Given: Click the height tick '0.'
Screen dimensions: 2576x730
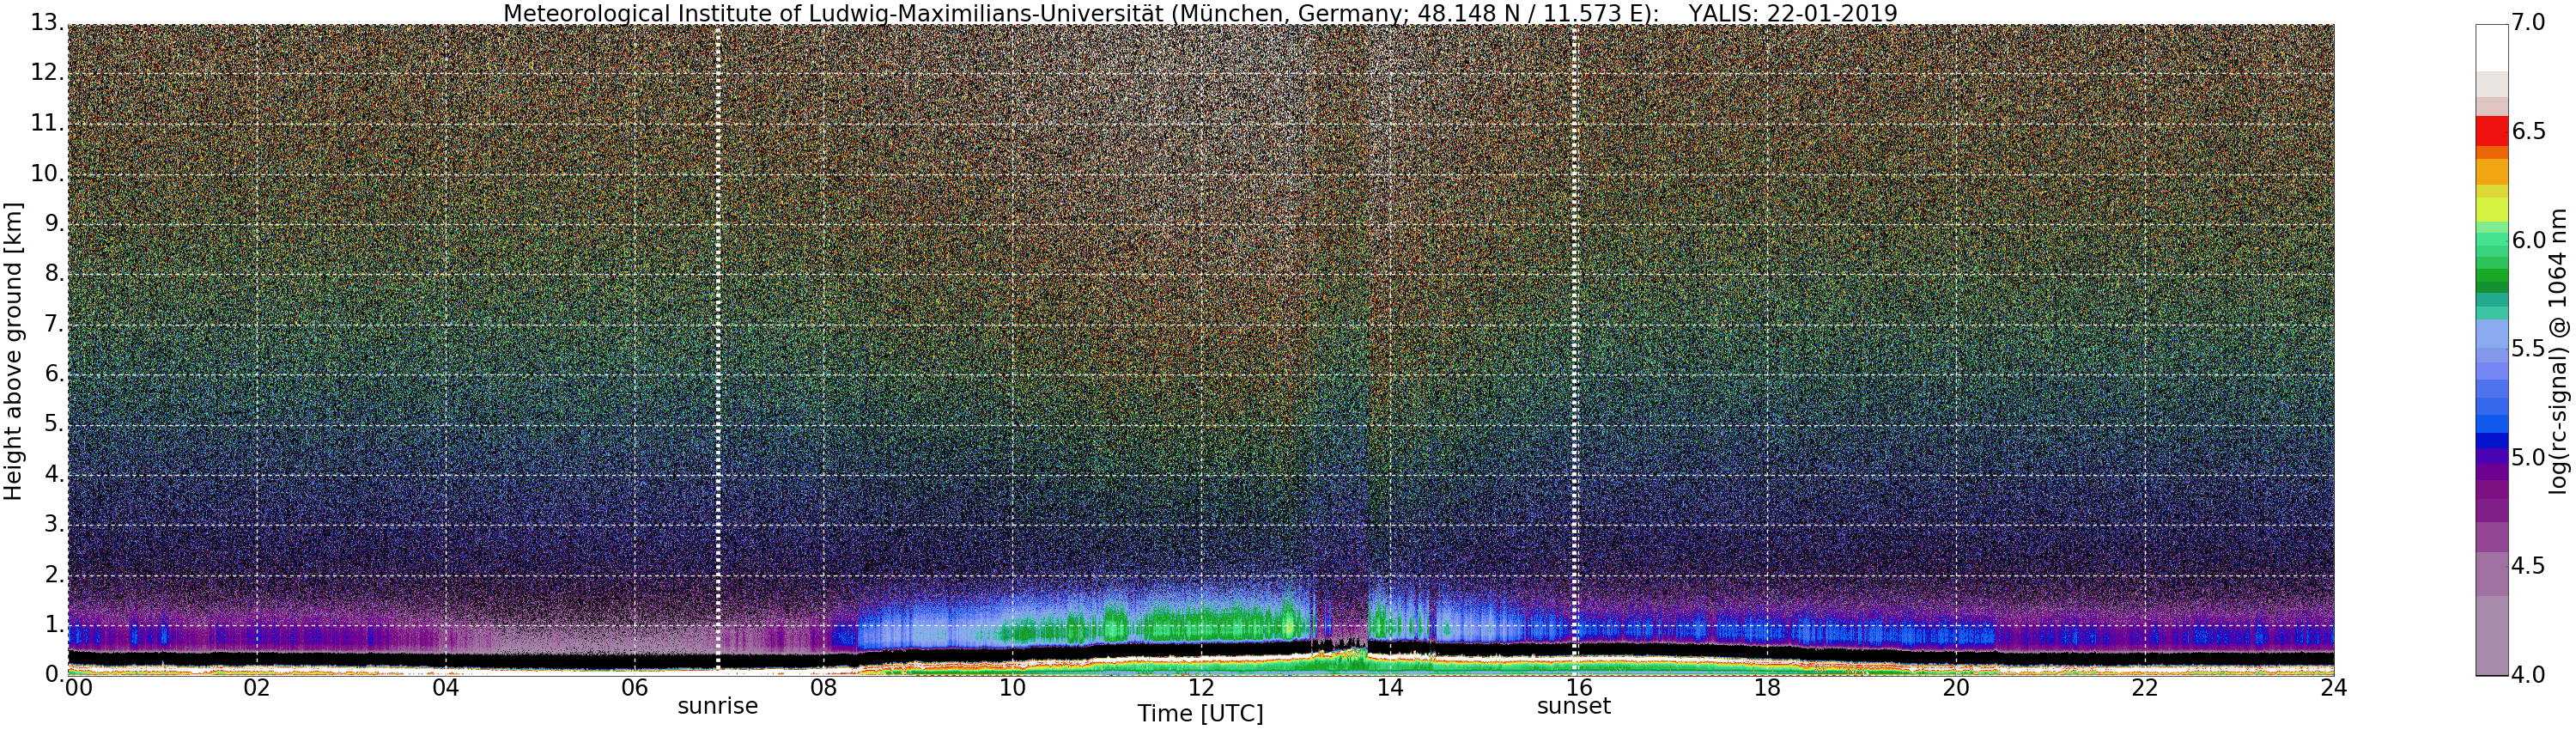Looking at the screenshot, I should coord(53,674).
